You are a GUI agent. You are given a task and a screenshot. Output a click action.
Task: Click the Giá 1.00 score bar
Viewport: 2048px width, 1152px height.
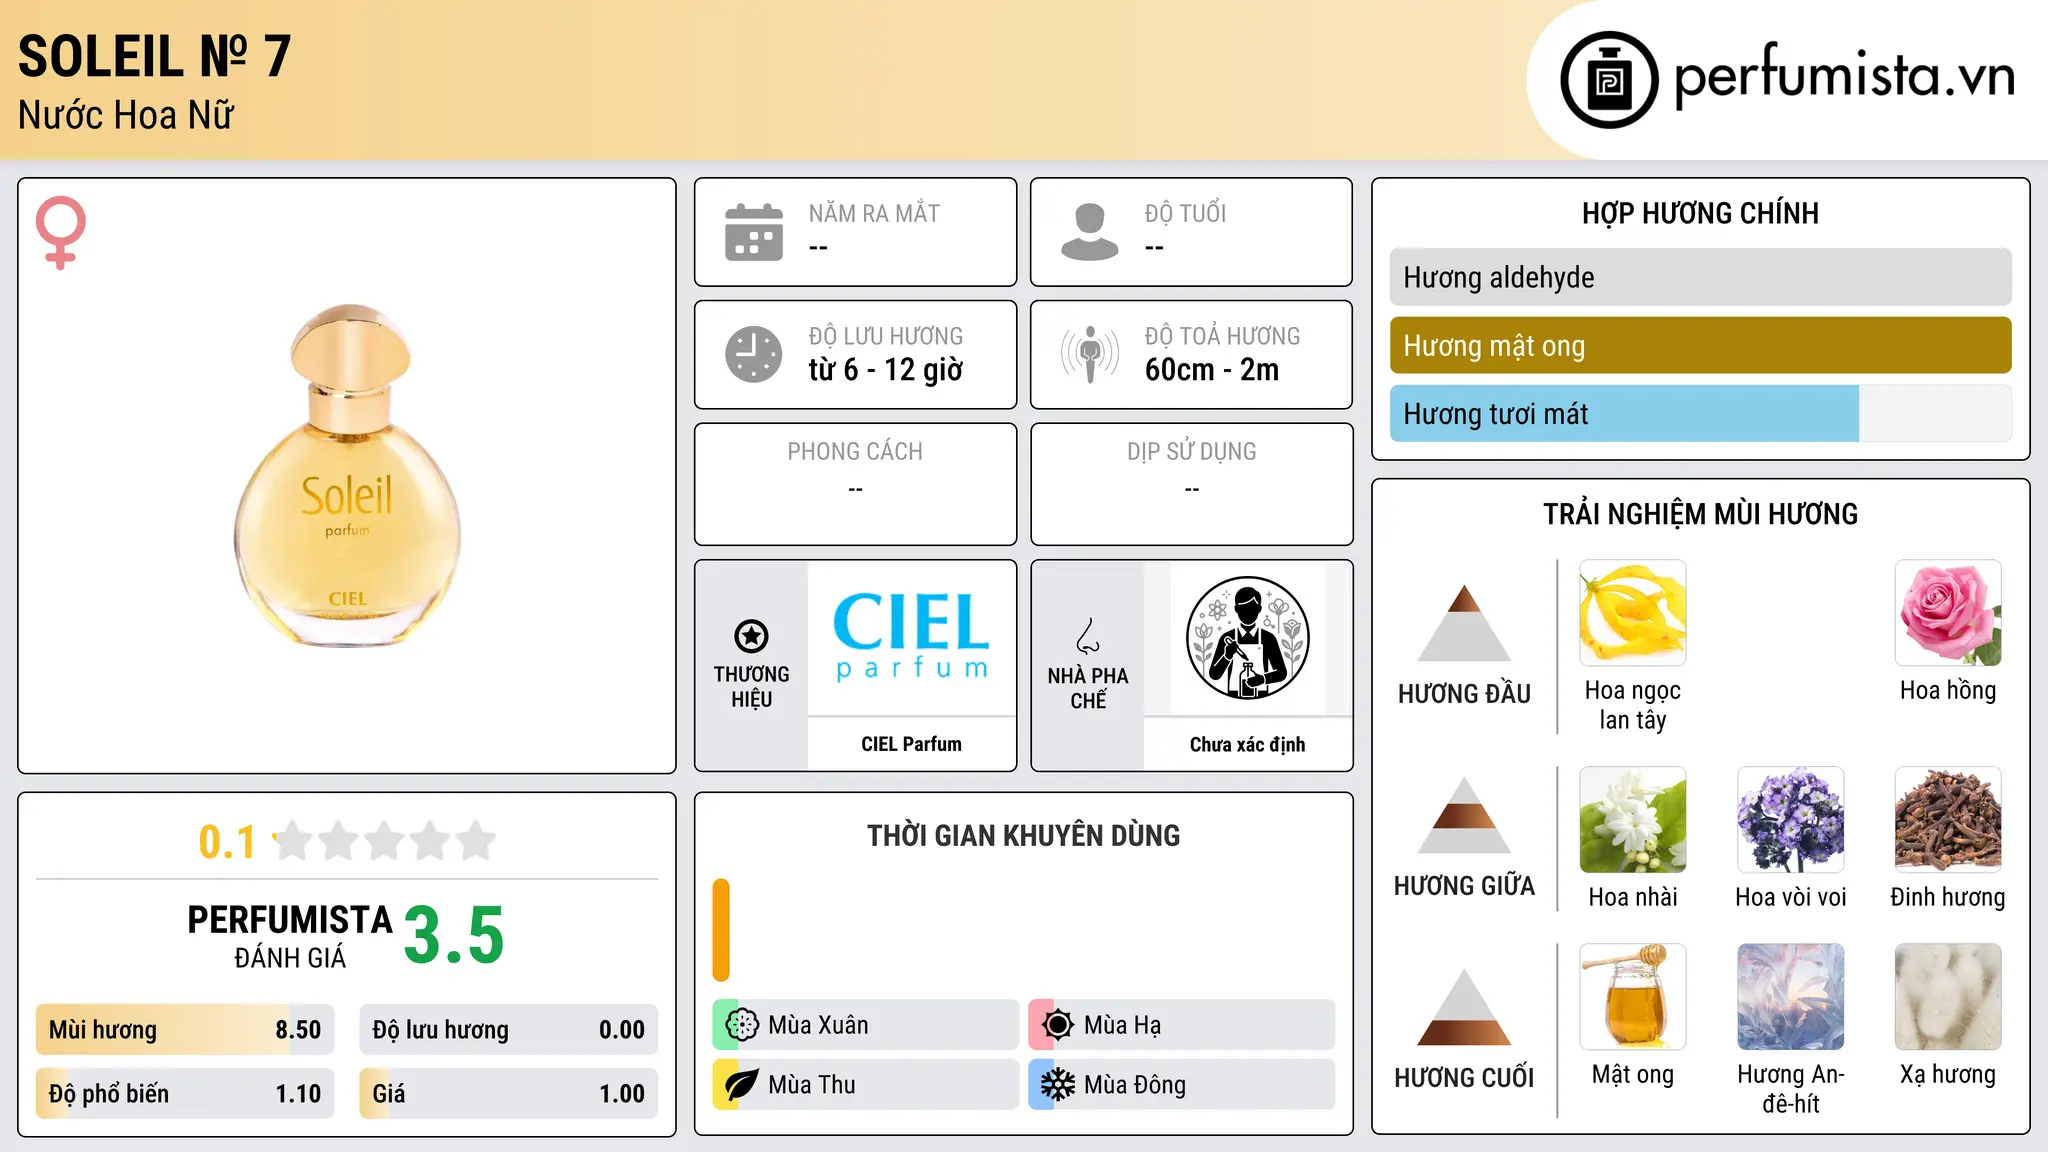[x=508, y=1093]
